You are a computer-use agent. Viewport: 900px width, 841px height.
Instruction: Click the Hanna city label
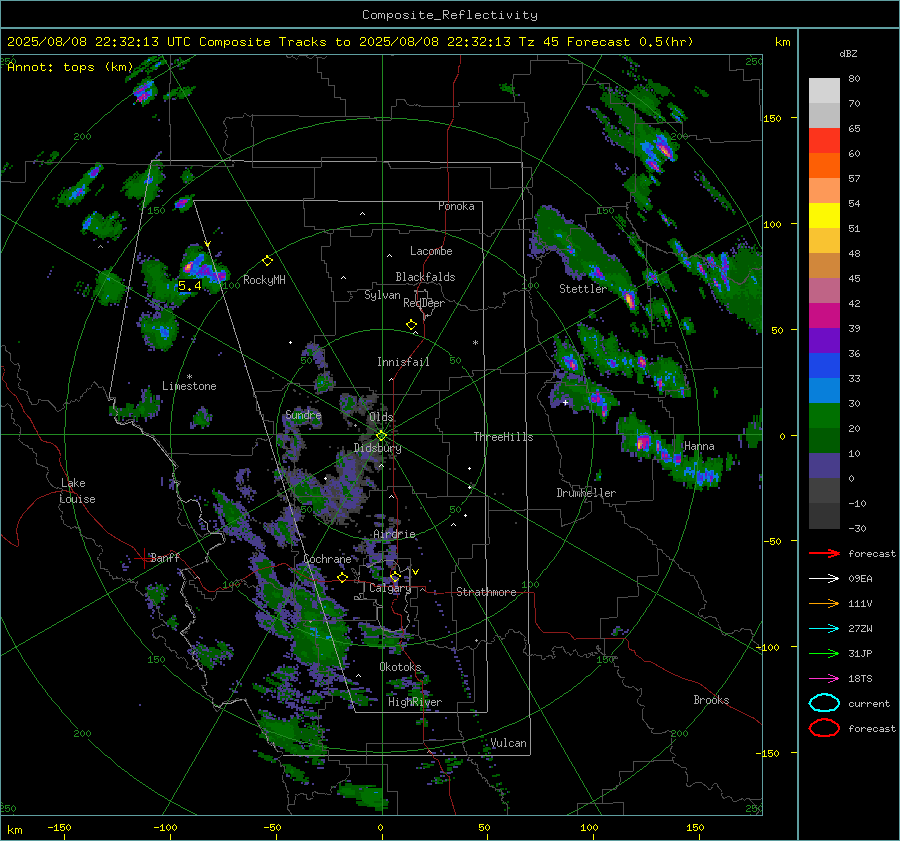click(x=699, y=446)
